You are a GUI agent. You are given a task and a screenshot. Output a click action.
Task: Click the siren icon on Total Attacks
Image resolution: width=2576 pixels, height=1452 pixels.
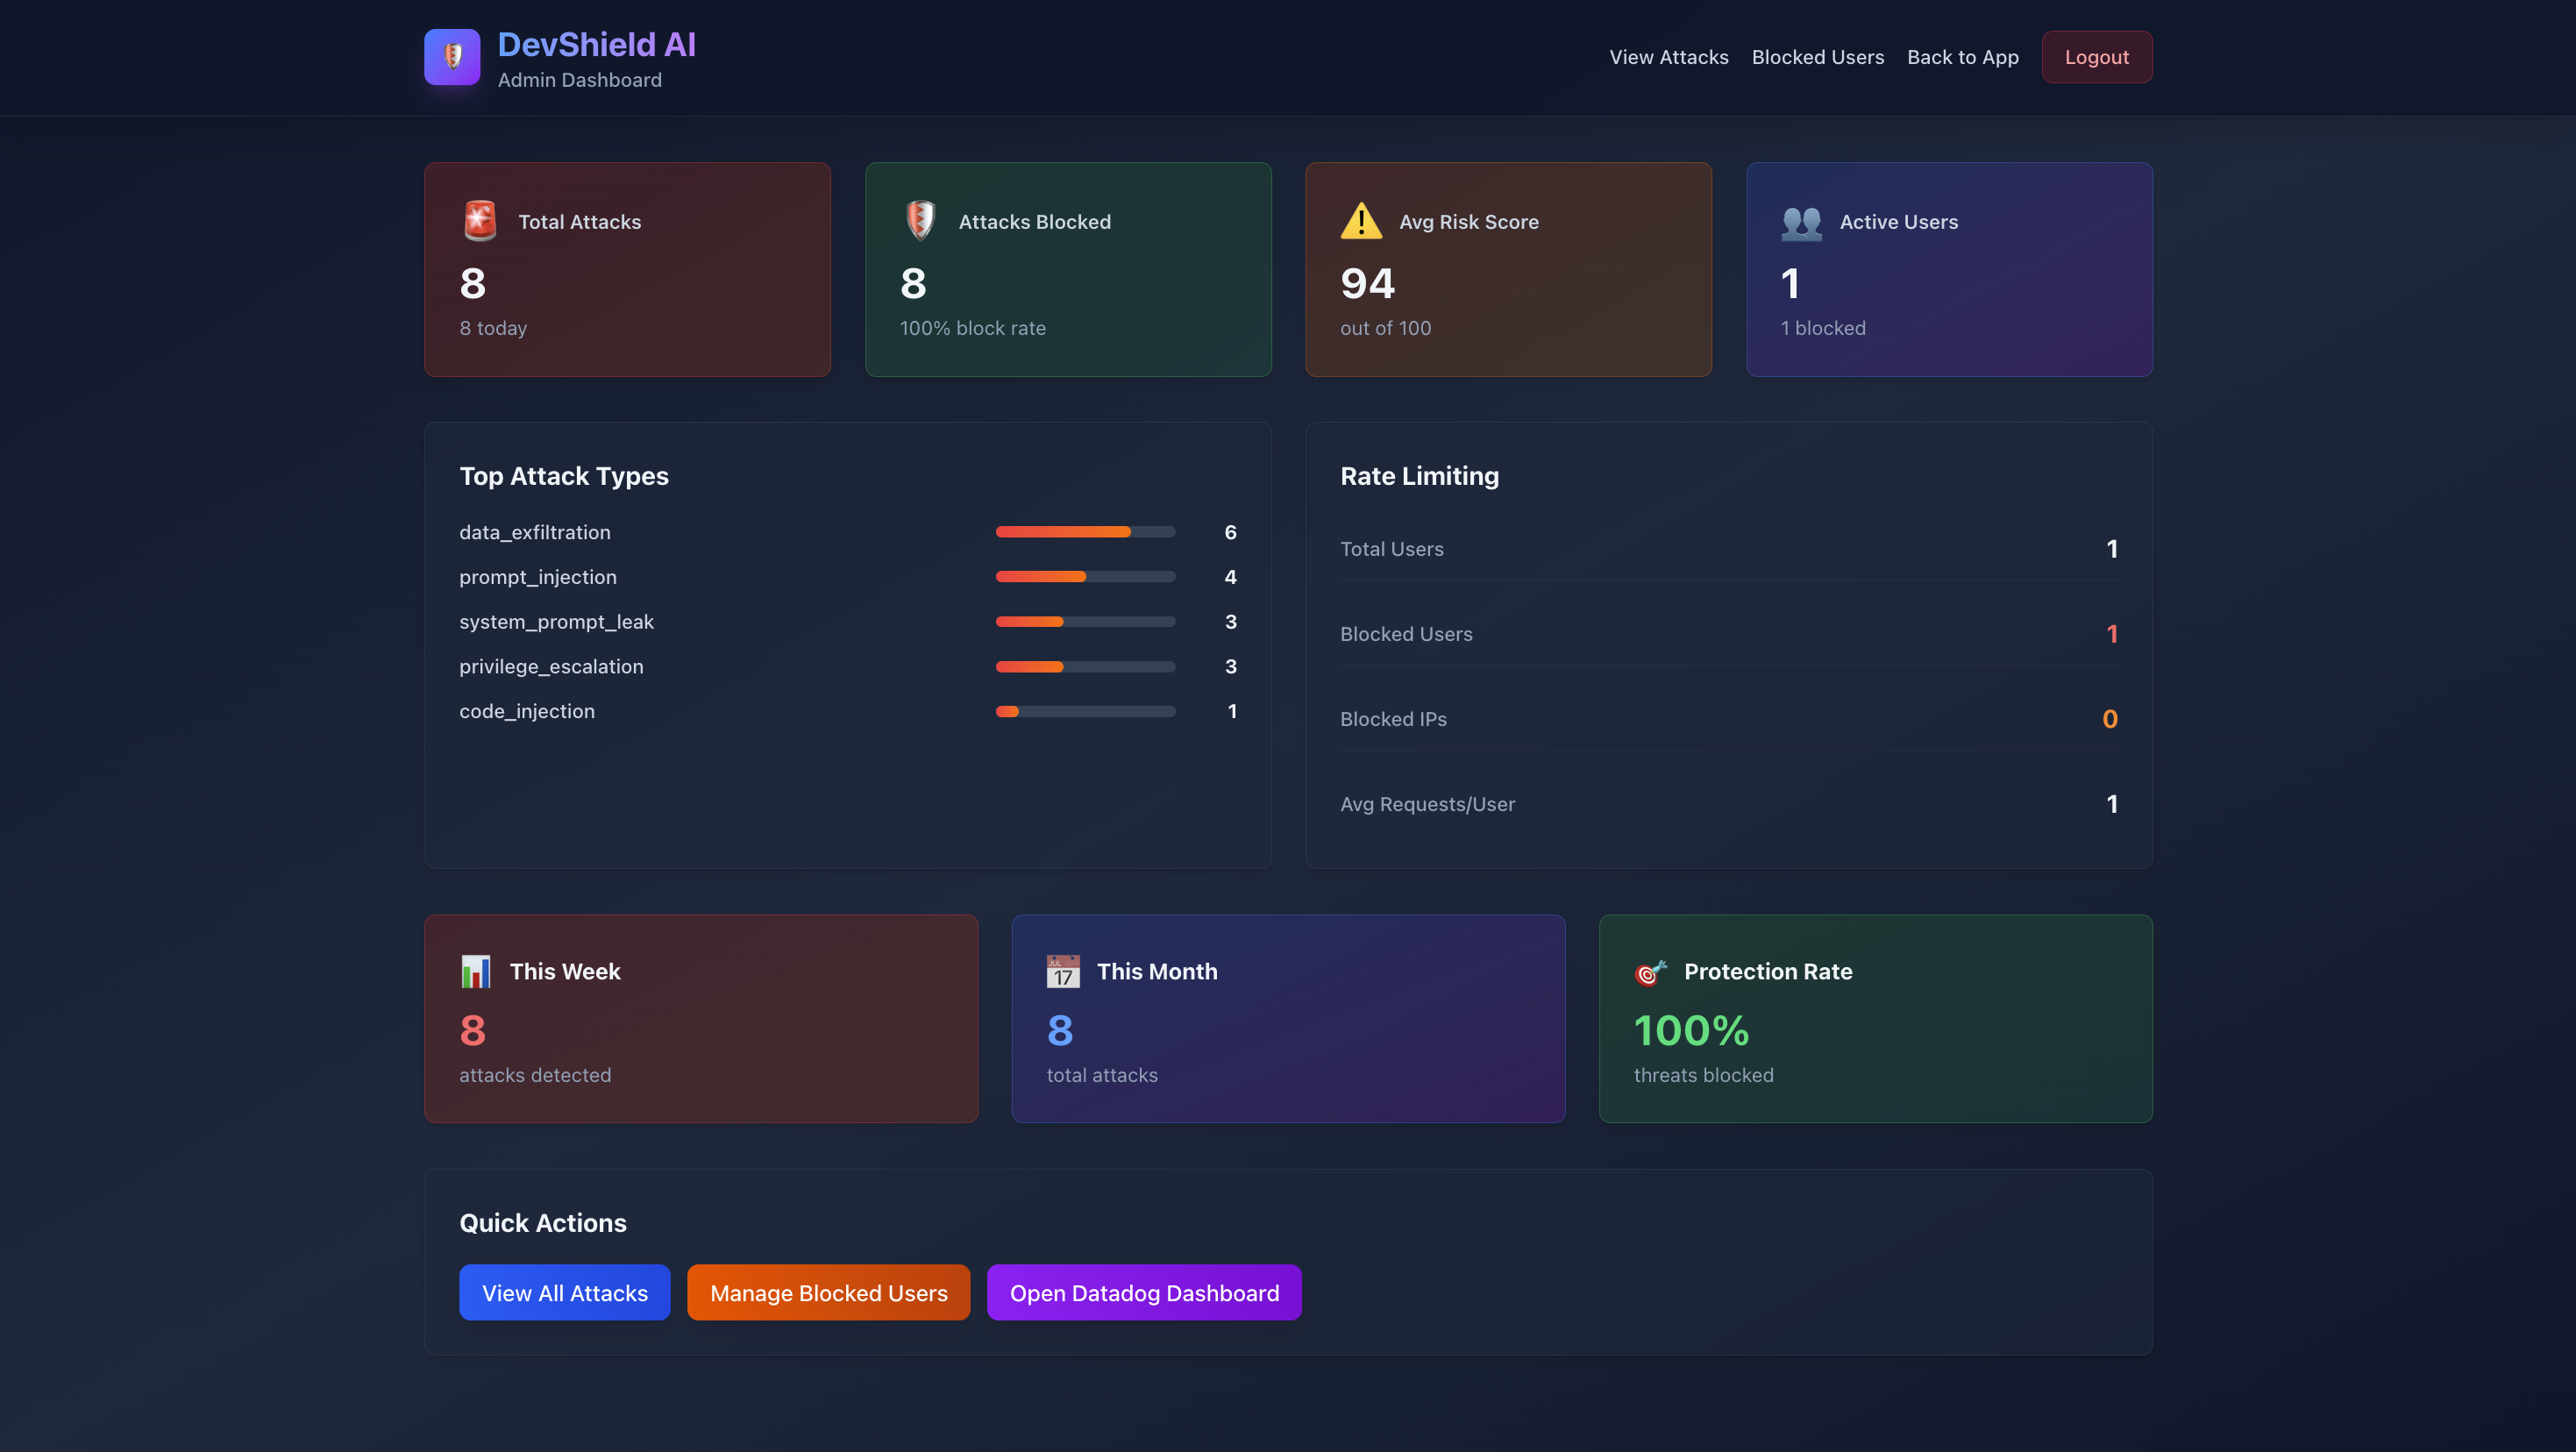(480, 221)
